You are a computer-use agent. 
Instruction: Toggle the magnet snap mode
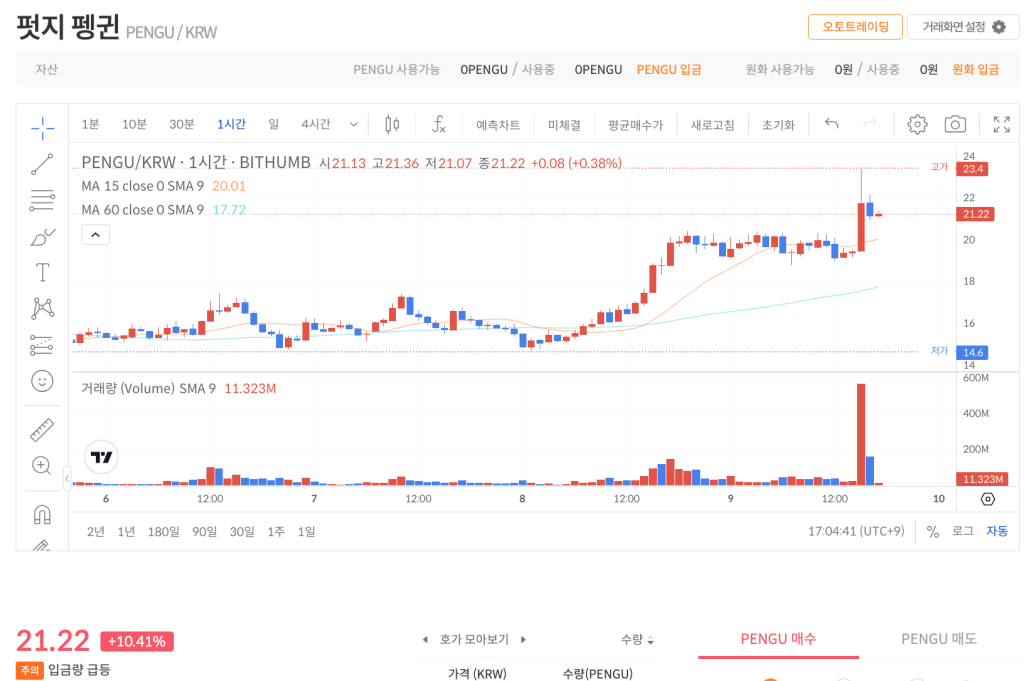click(x=42, y=515)
